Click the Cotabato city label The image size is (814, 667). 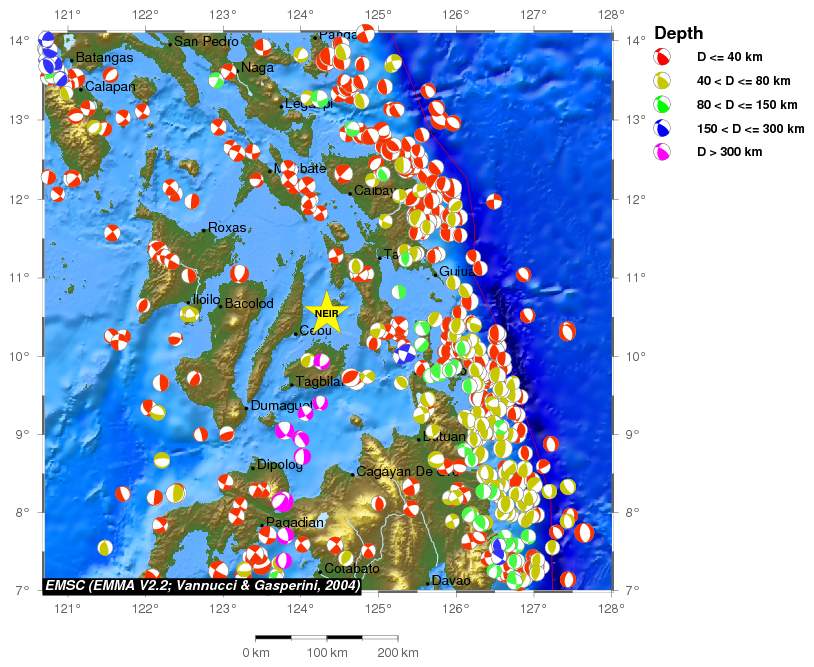pos(350,569)
